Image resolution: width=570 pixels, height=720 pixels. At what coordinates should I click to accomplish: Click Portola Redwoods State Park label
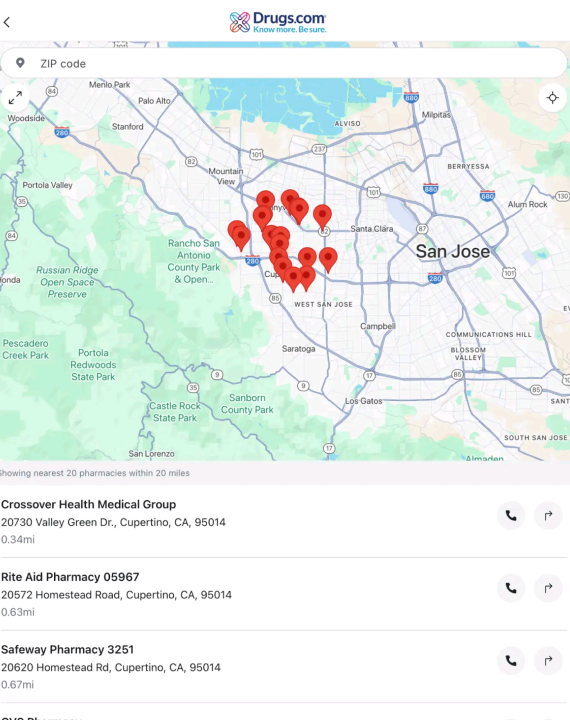tap(93, 365)
